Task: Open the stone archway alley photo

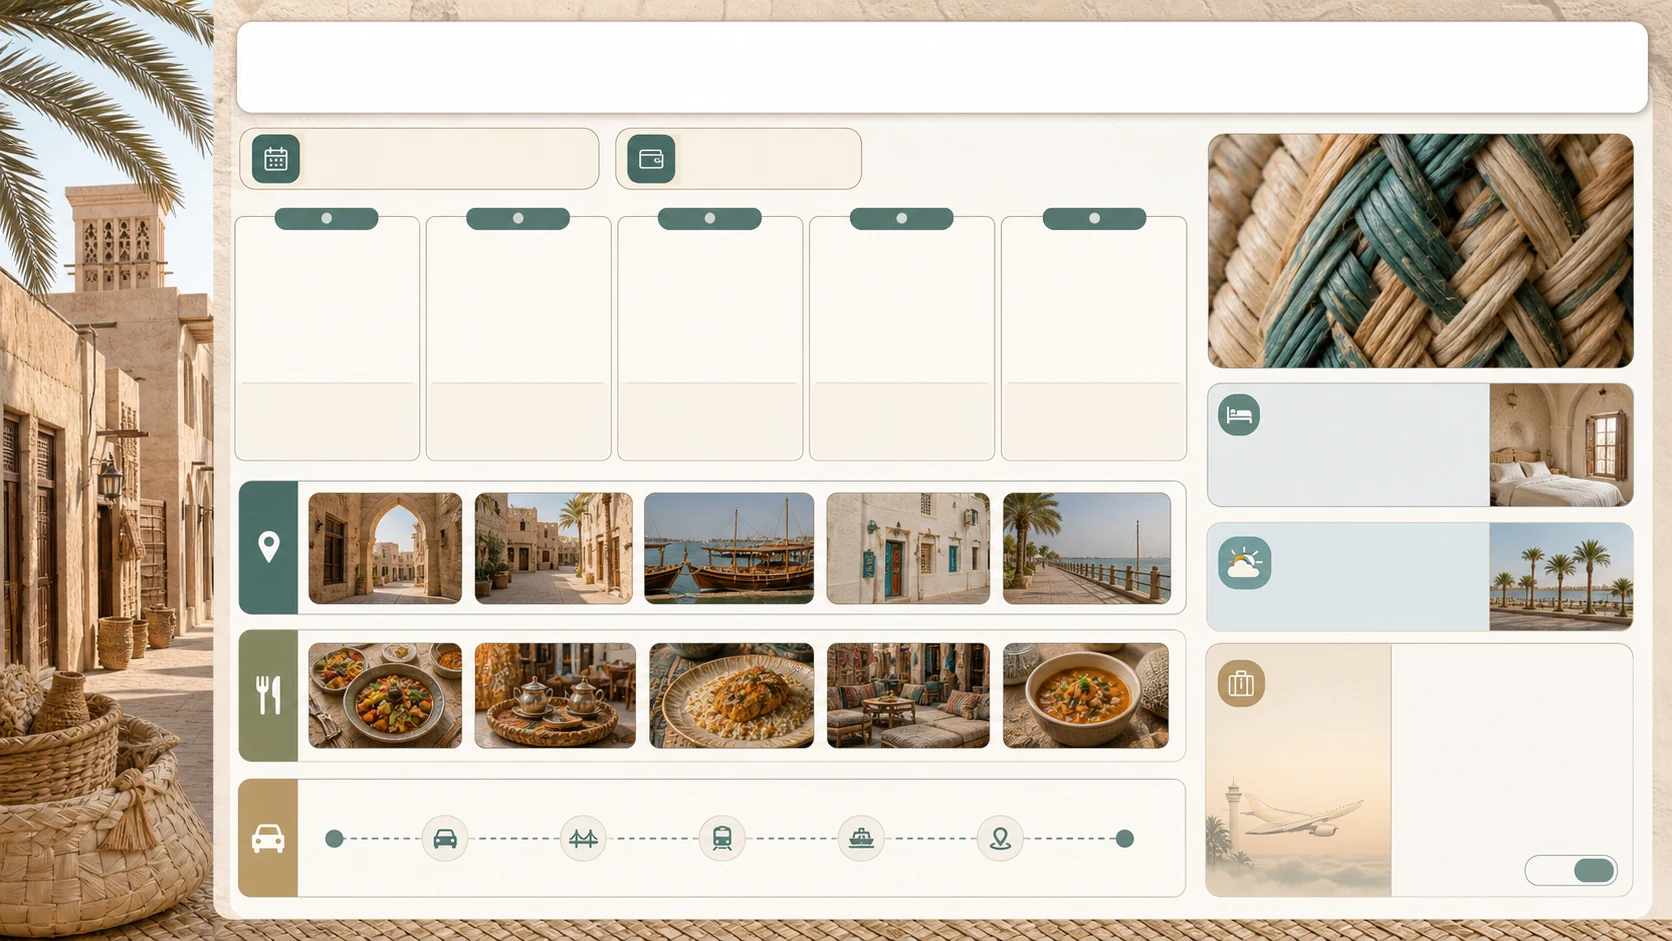Action: 385,548
